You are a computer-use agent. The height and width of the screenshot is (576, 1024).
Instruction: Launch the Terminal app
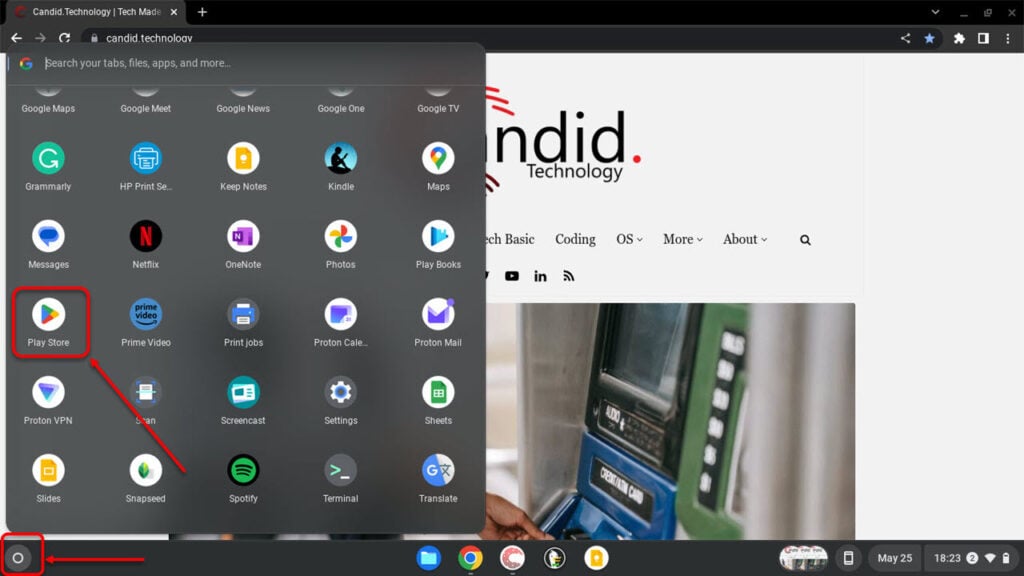pyautogui.click(x=340, y=470)
